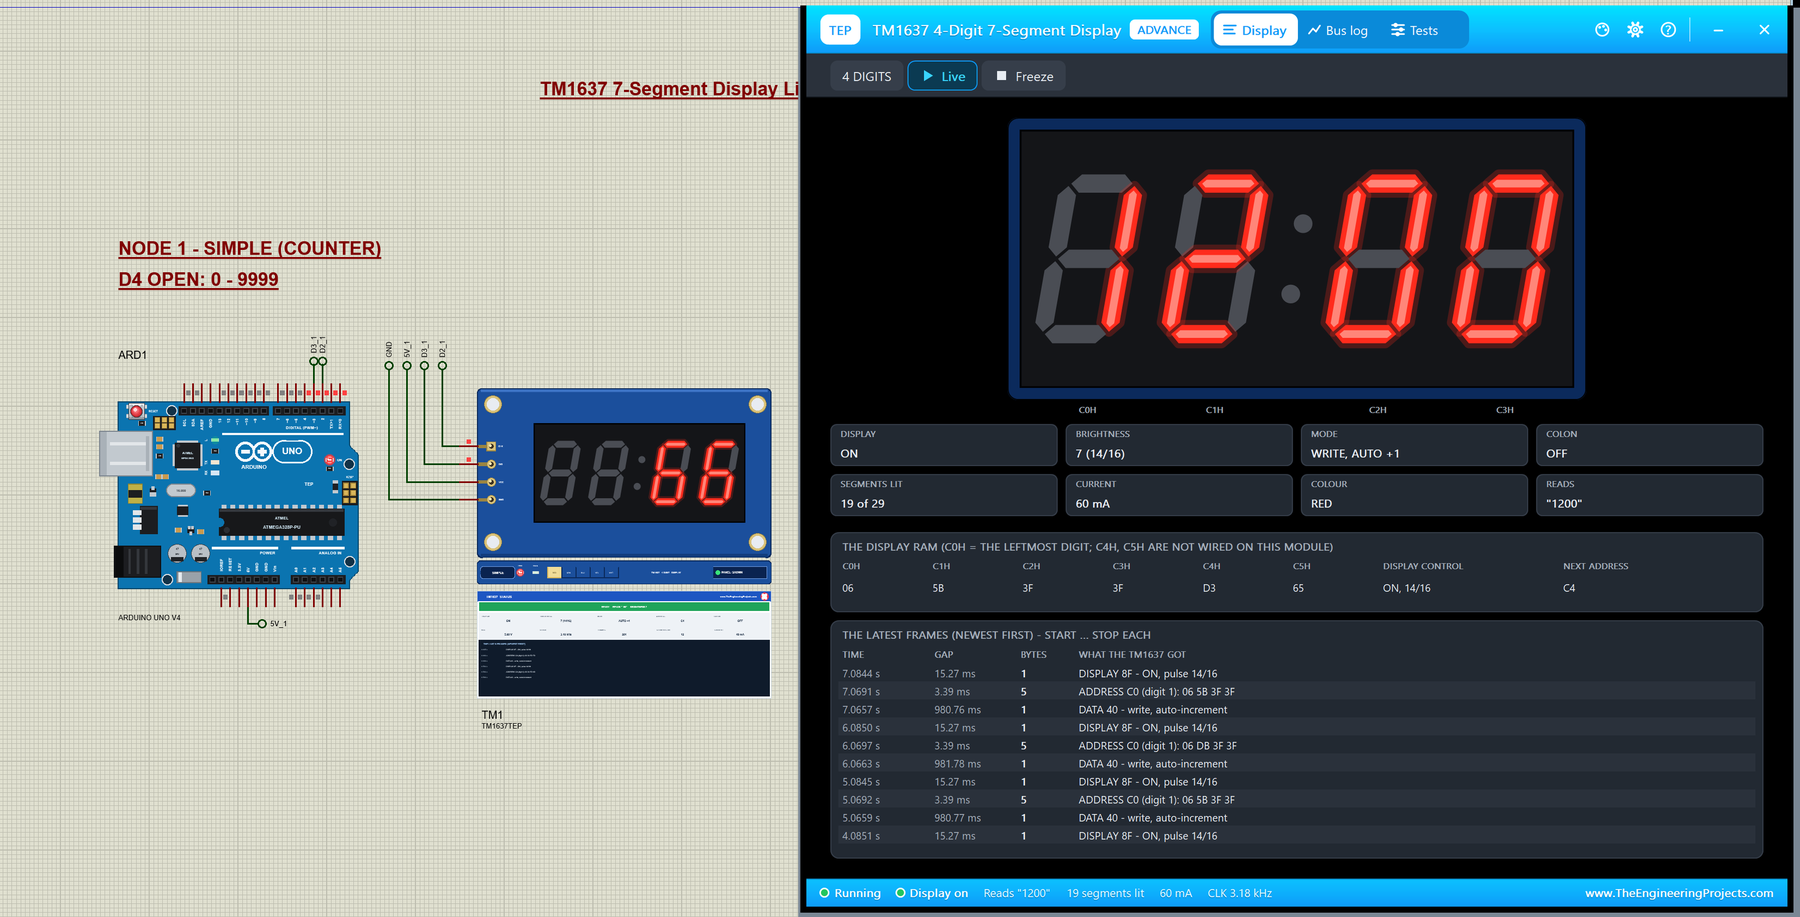This screenshot has height=917, width=1800.
Task: Click C0H RAM value 06
Action: click(848, 588)
